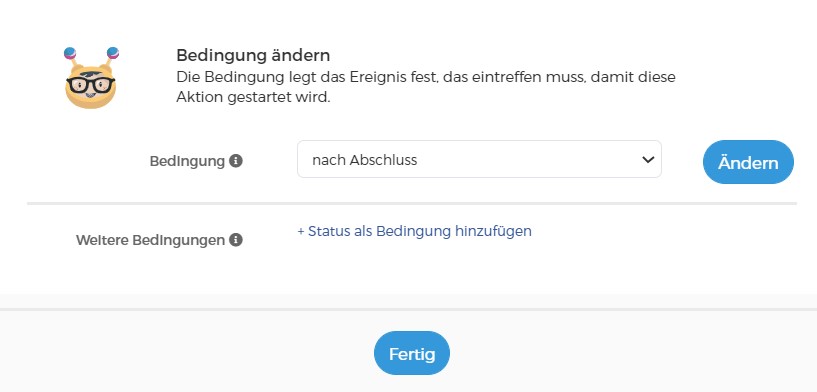Click the mascot's right antenna ball
The width and height of the screenshot is (817, 392).
pos(113,53)
